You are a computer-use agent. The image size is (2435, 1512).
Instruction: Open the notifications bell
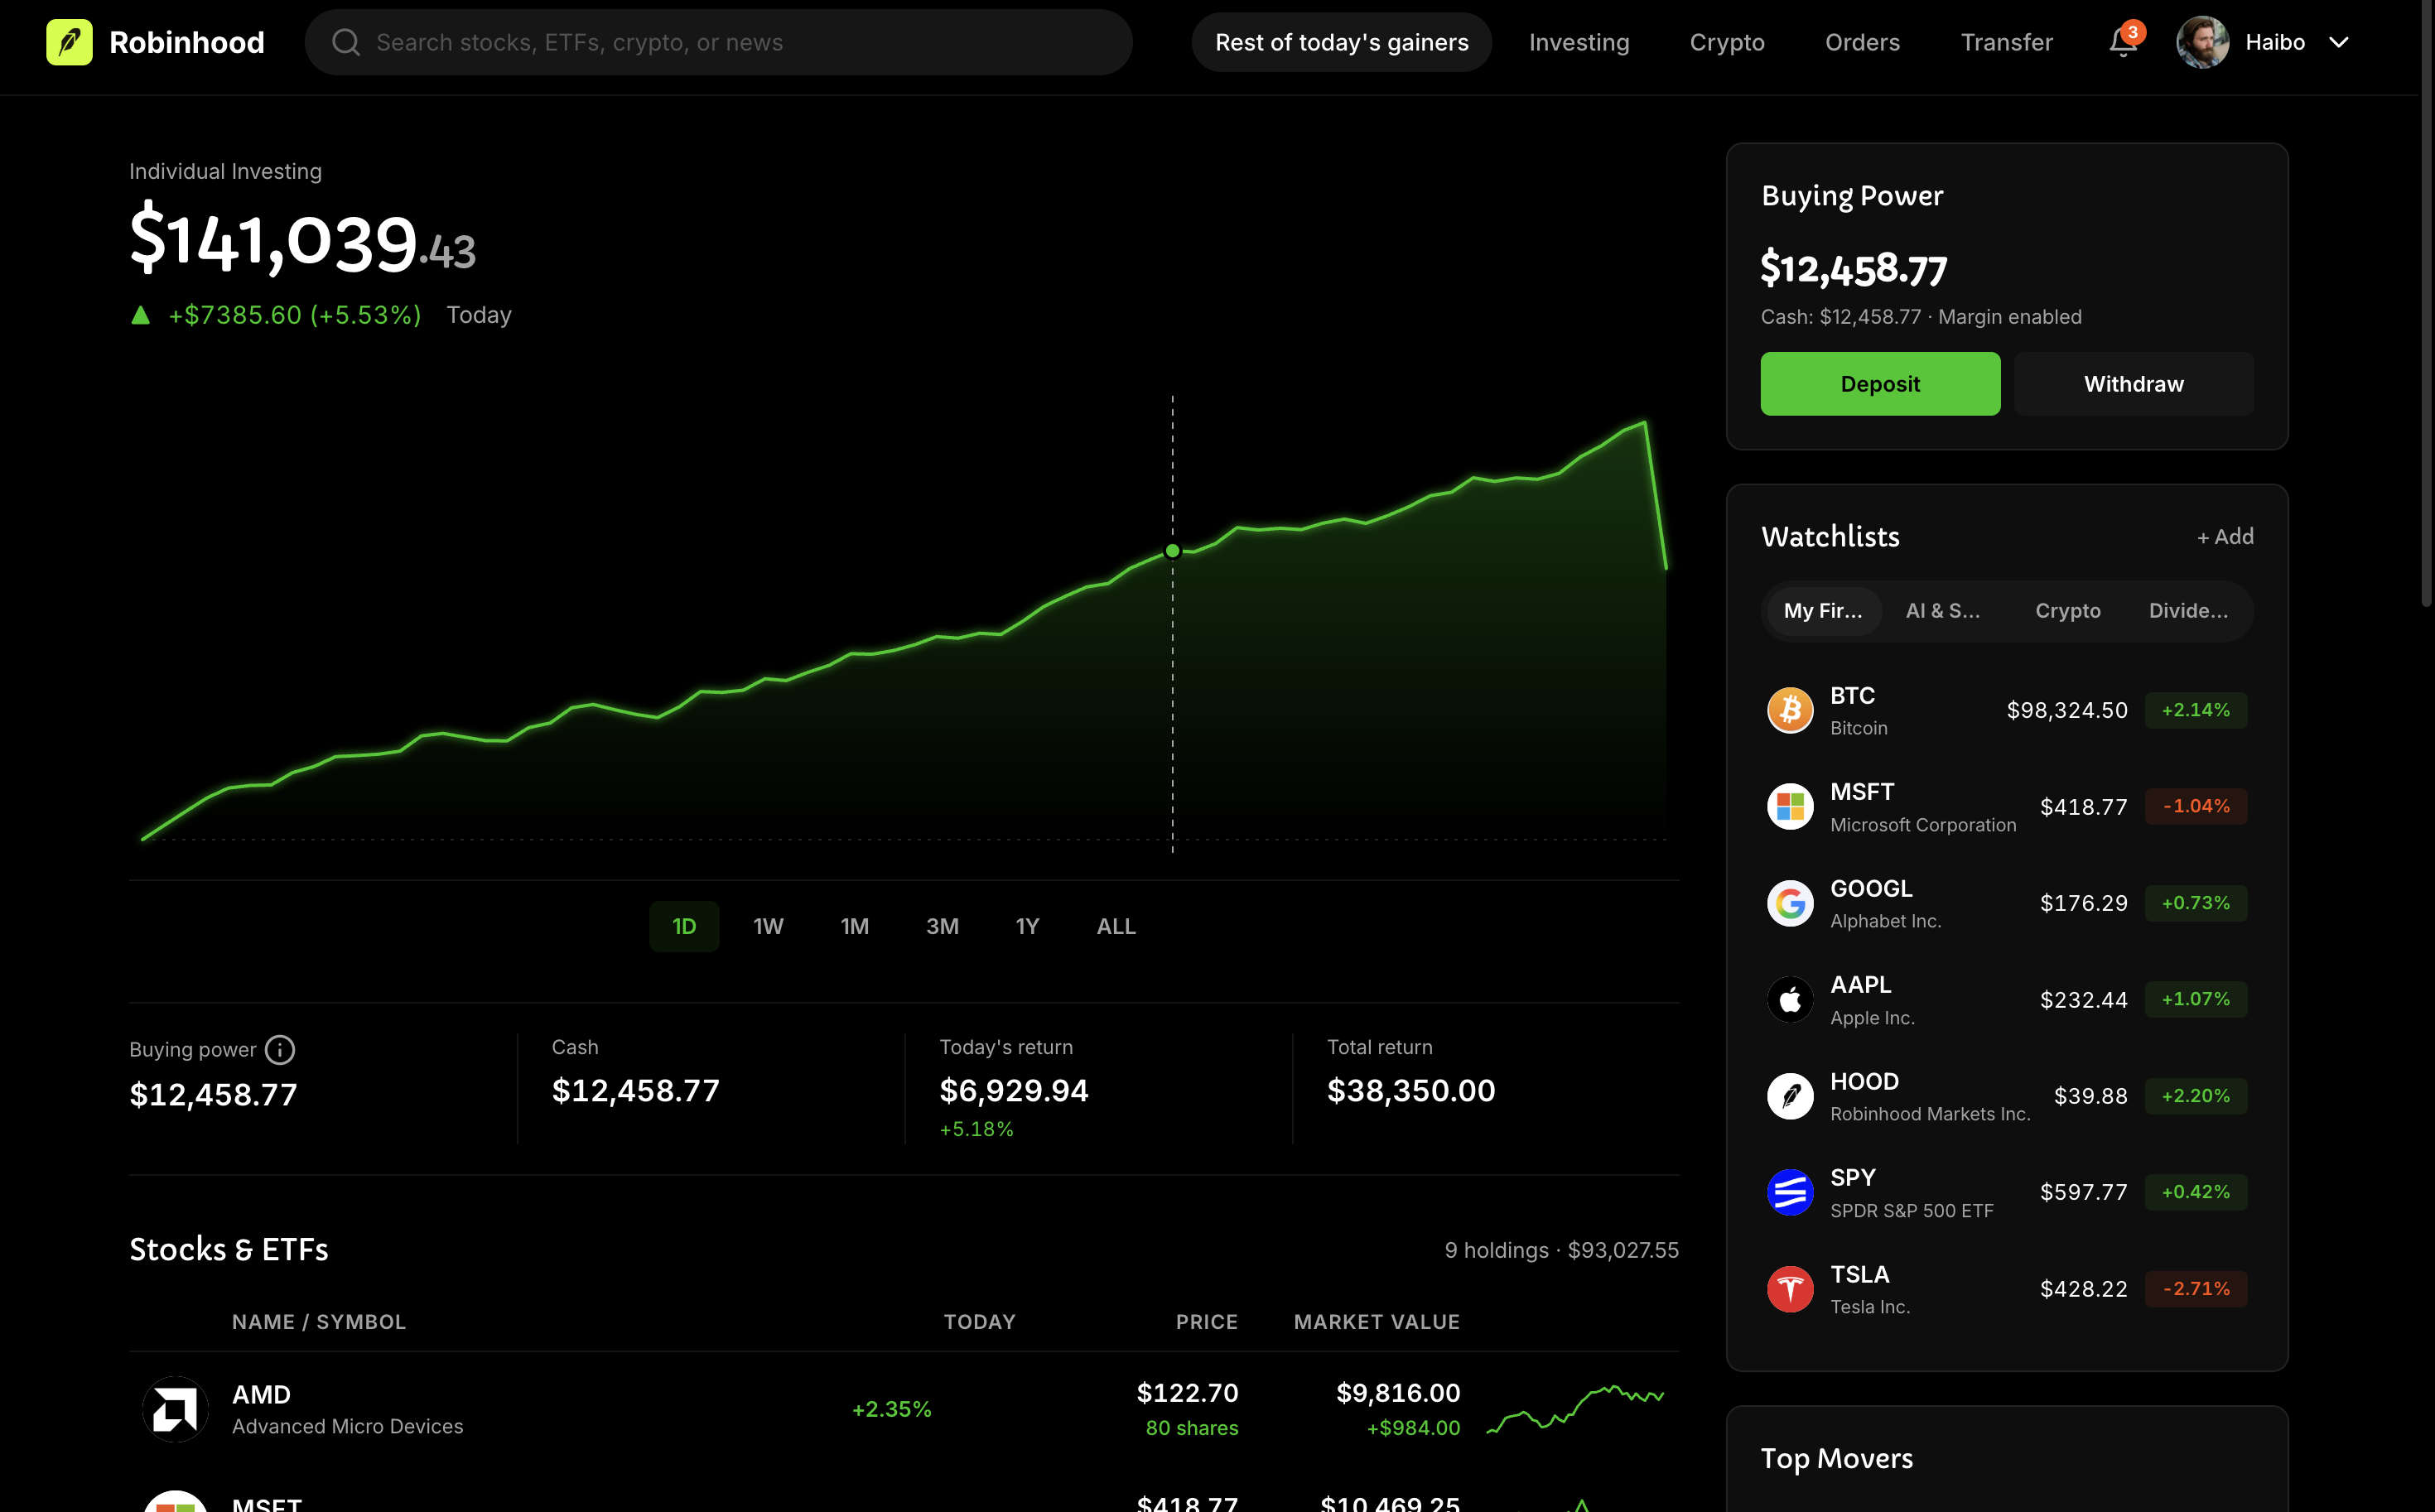[x=2123, y=43]
